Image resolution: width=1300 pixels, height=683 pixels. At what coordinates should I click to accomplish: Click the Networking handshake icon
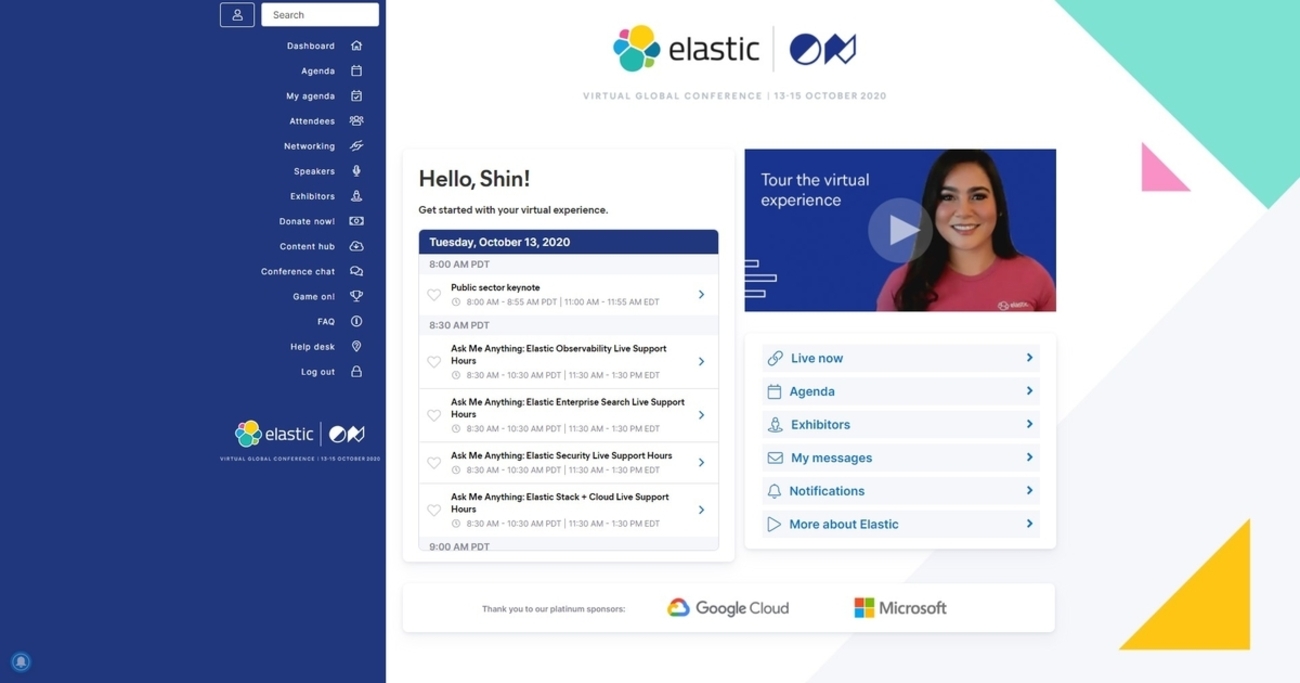[x=356, y=146]
